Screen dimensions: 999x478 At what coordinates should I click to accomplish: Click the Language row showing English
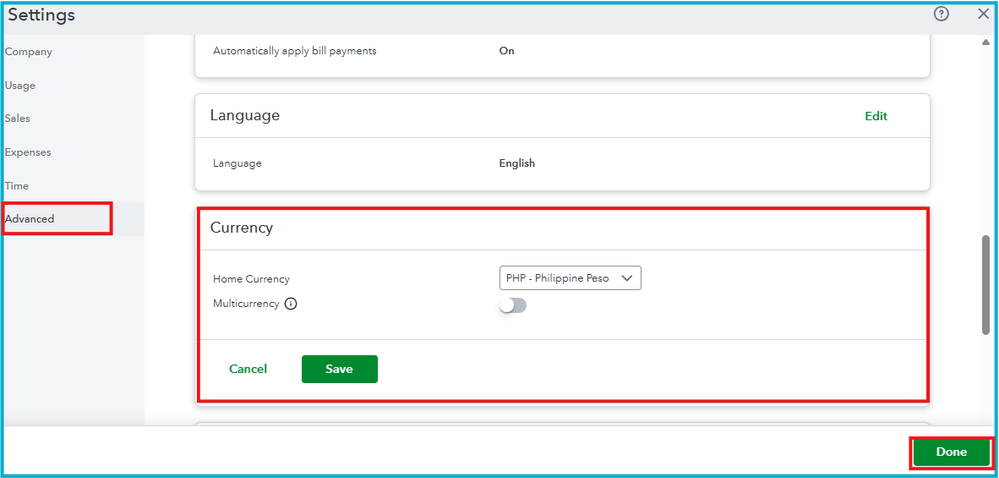pyautogui.click(x=516, y=163)
